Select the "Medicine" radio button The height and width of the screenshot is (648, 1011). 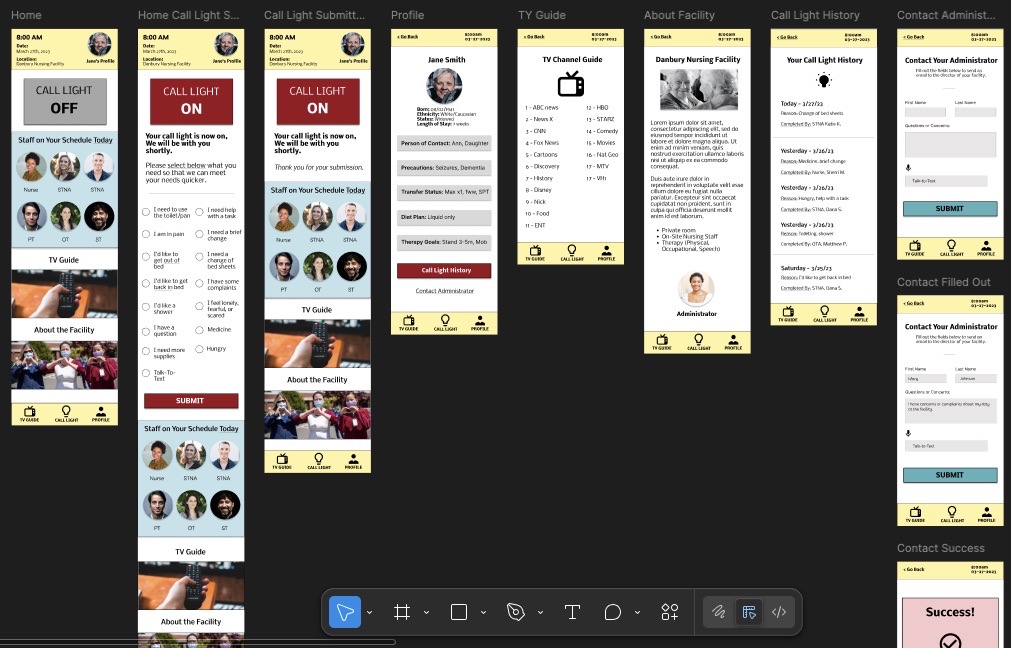(200, 329)
